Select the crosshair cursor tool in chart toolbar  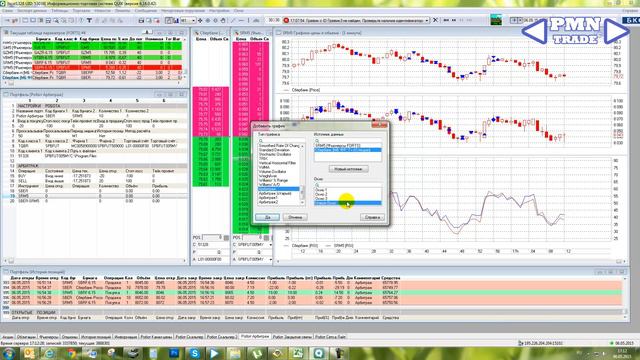point(200,20)
